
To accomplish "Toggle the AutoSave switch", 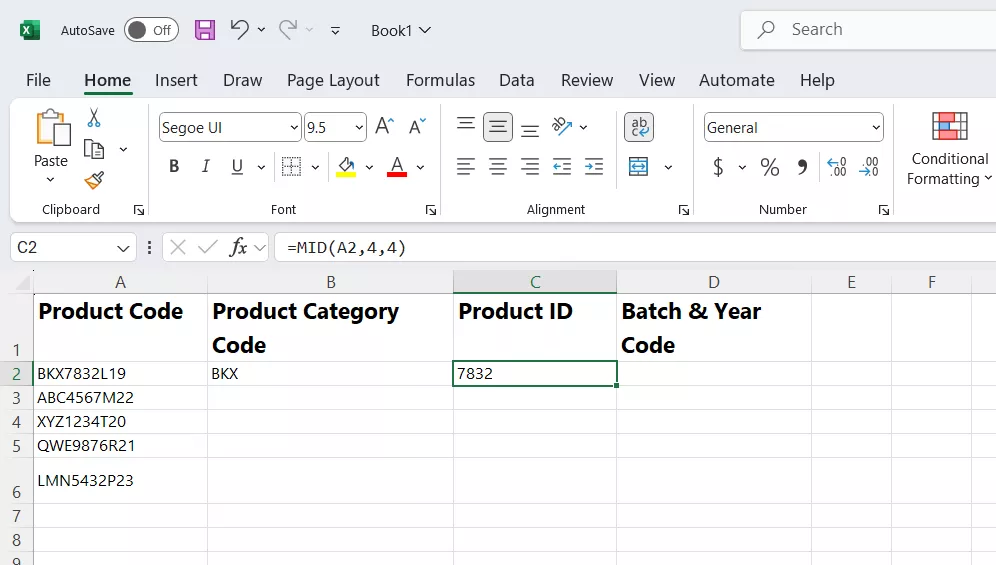I will tap(151, 30).
